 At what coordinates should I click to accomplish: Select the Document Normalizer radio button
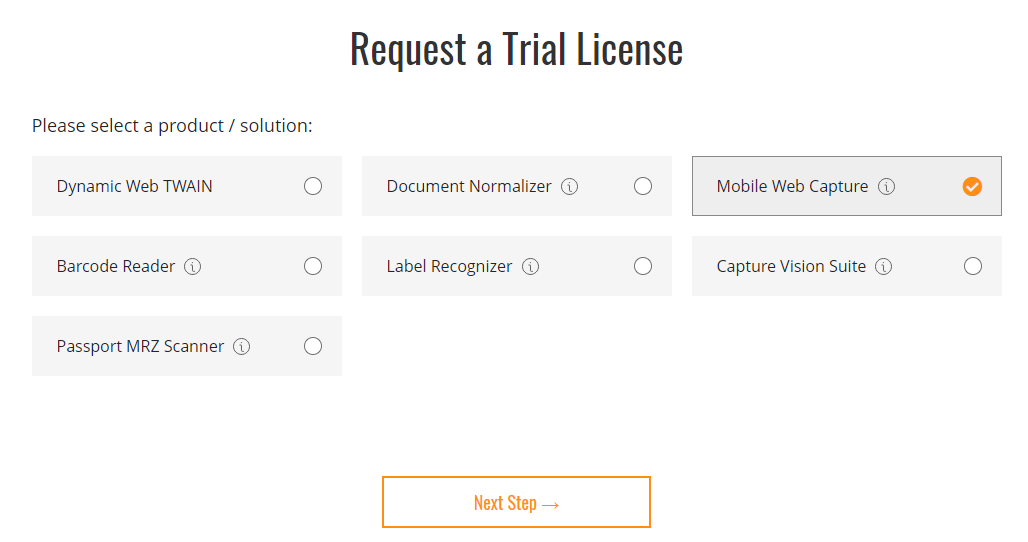point(643,186)
